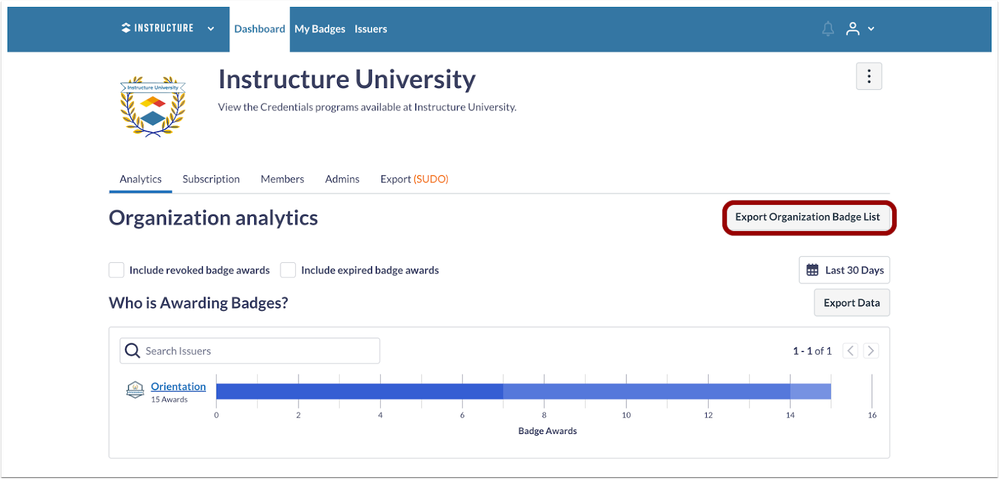This screenshot has height=479, width=999.
Task: Click the user account icon
Action: coord(853,29)
